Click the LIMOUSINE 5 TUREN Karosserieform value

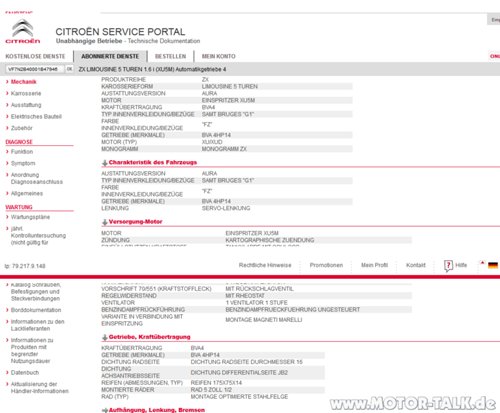pos(230,87)
